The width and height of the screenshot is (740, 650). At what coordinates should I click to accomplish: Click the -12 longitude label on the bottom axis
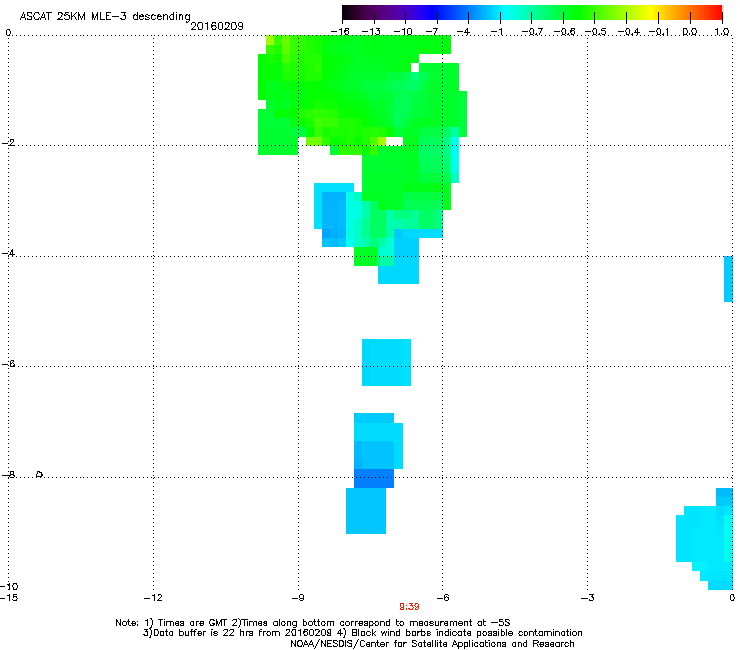tap(153, 598)
